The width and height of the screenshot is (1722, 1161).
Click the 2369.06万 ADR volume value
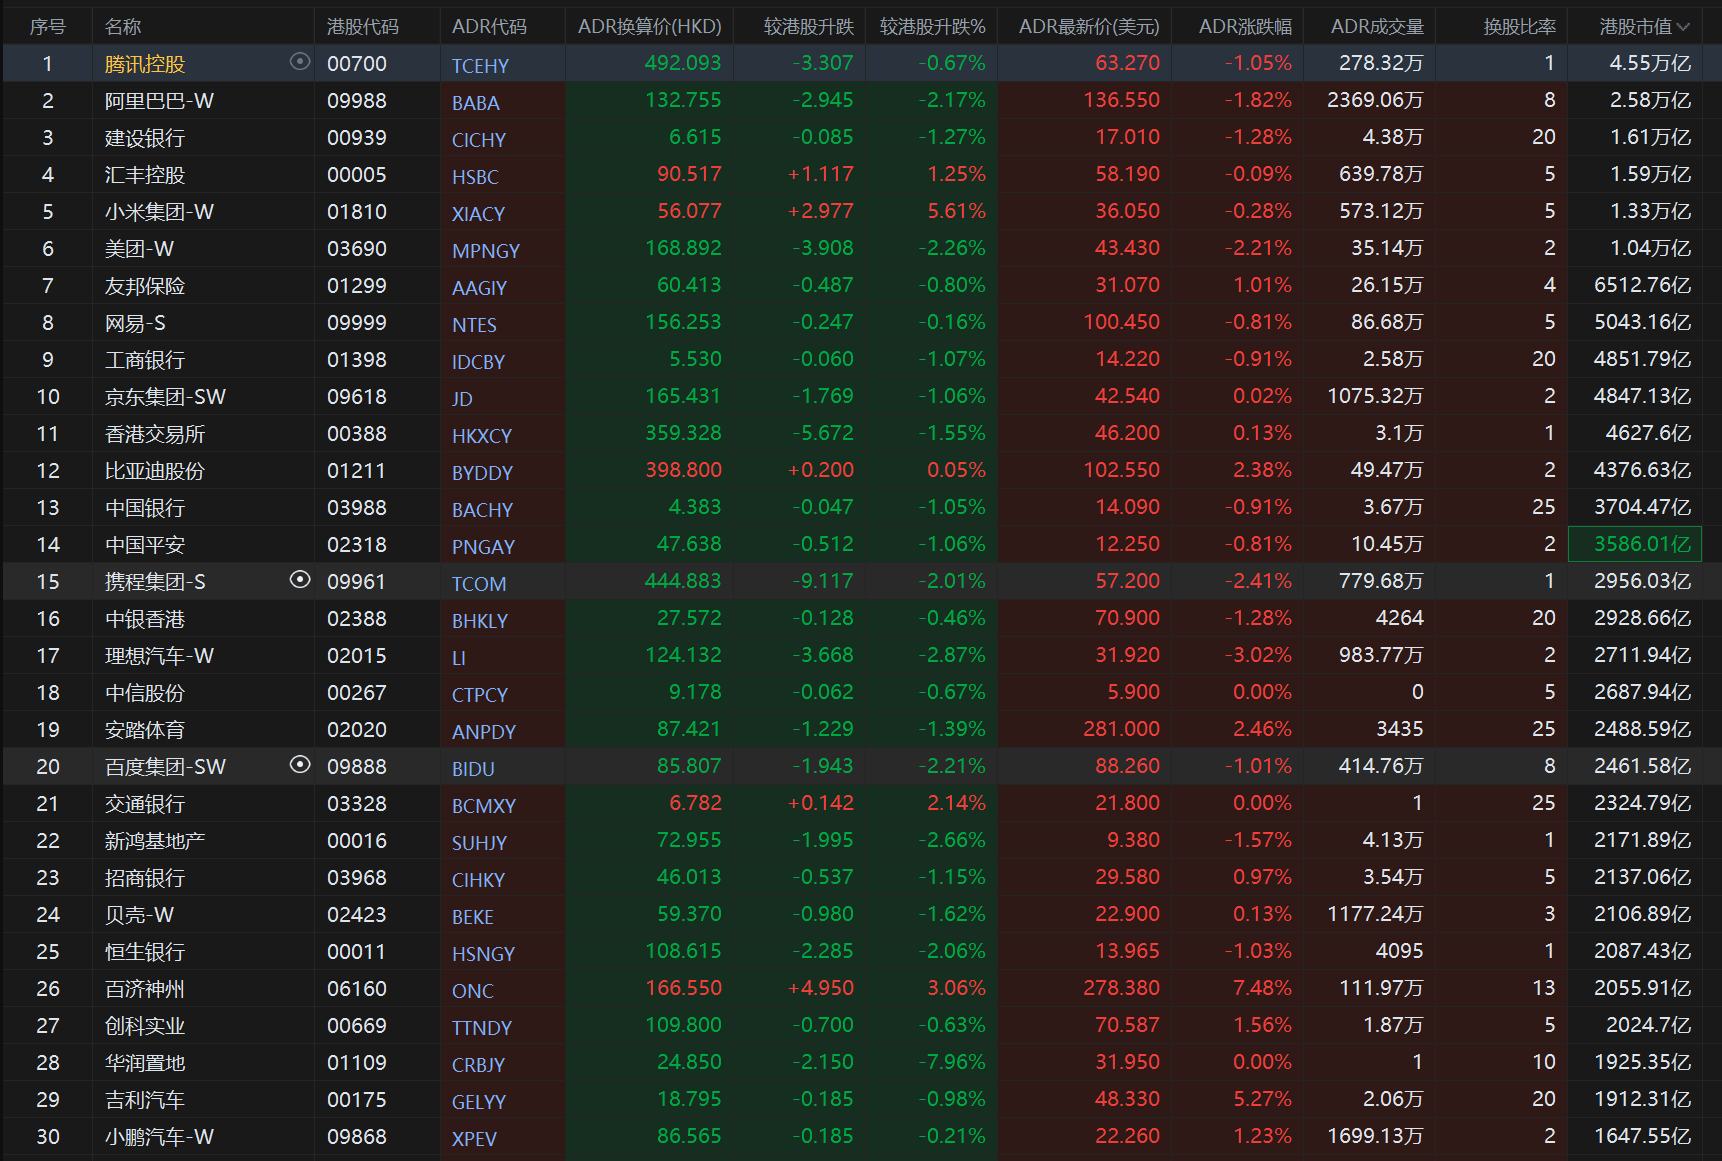click(x=1375, y=101)
